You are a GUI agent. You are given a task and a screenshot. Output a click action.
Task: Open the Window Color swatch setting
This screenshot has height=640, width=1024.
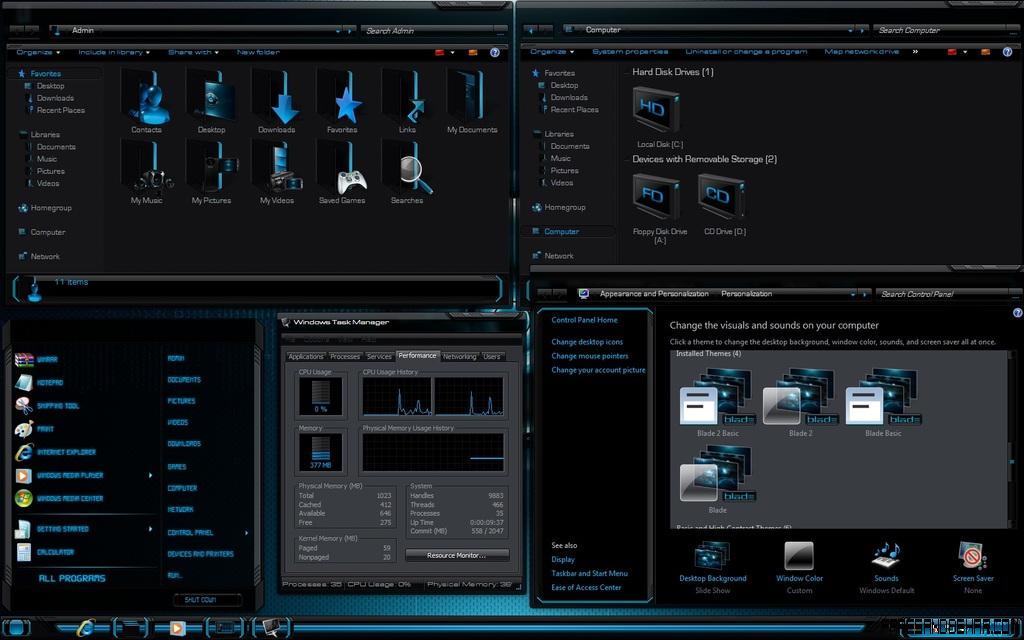(x=799, y=556)
